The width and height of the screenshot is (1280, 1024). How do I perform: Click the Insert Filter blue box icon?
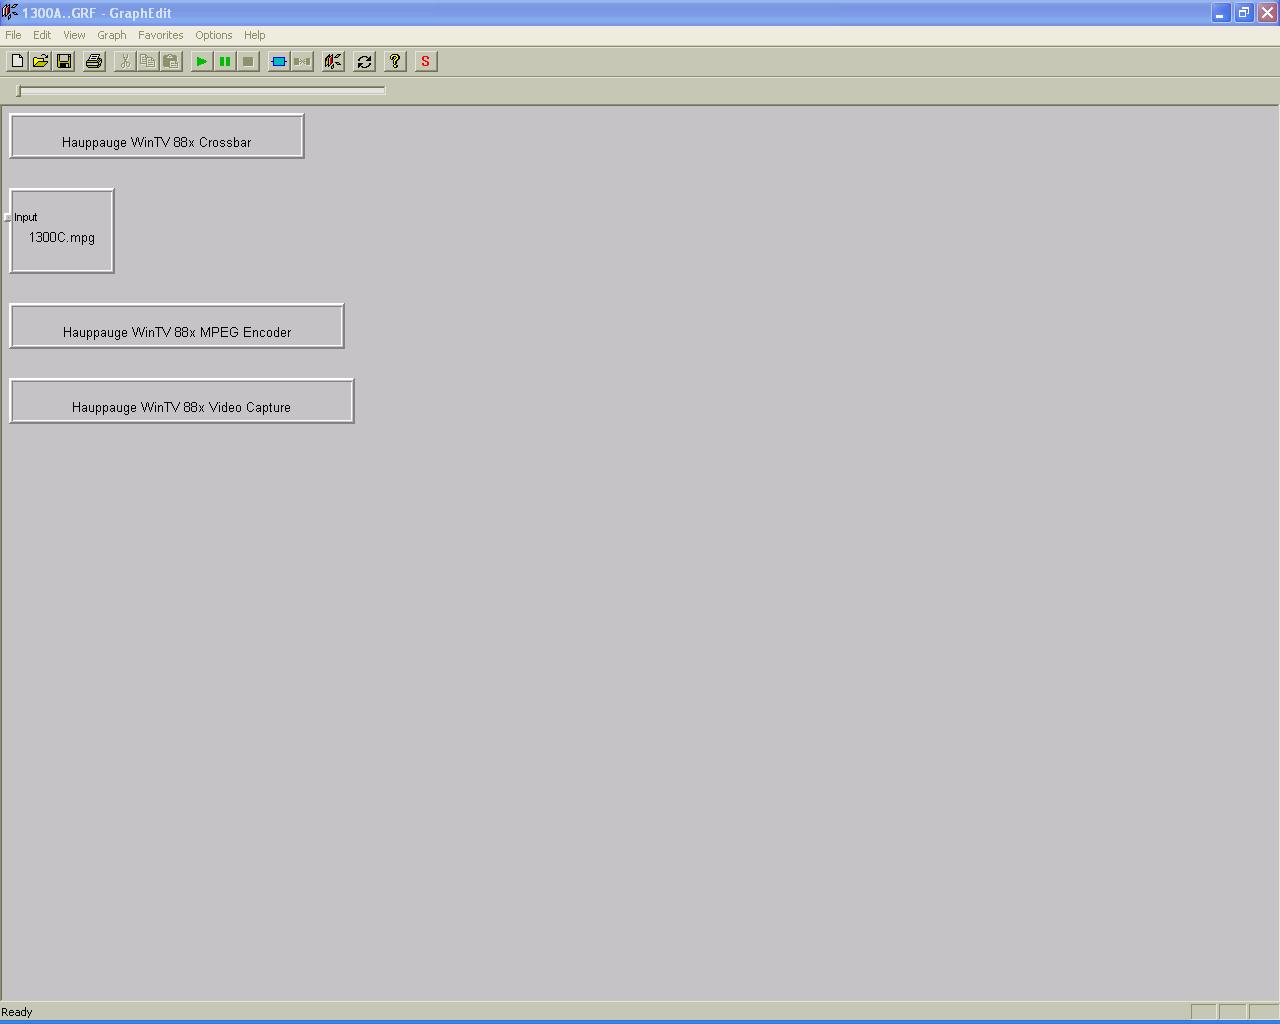(x=279, y=61)
